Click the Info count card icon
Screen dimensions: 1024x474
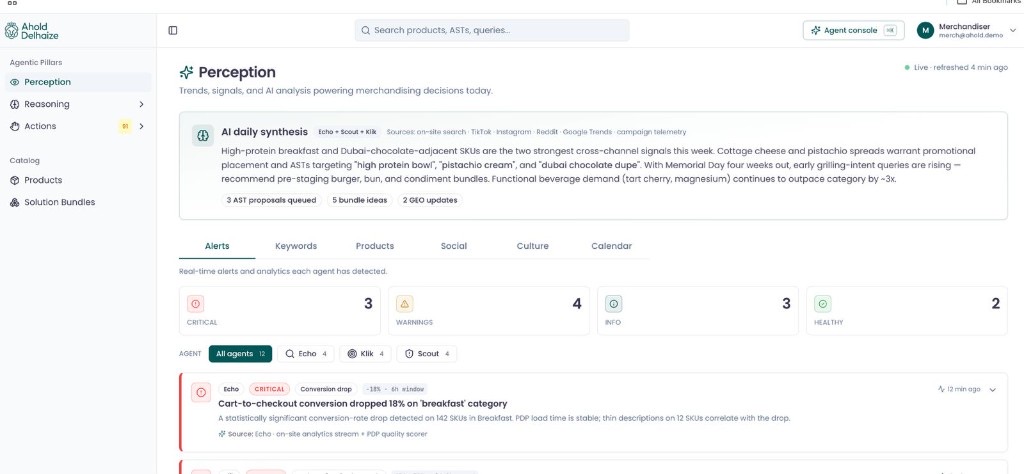point(613,304)
